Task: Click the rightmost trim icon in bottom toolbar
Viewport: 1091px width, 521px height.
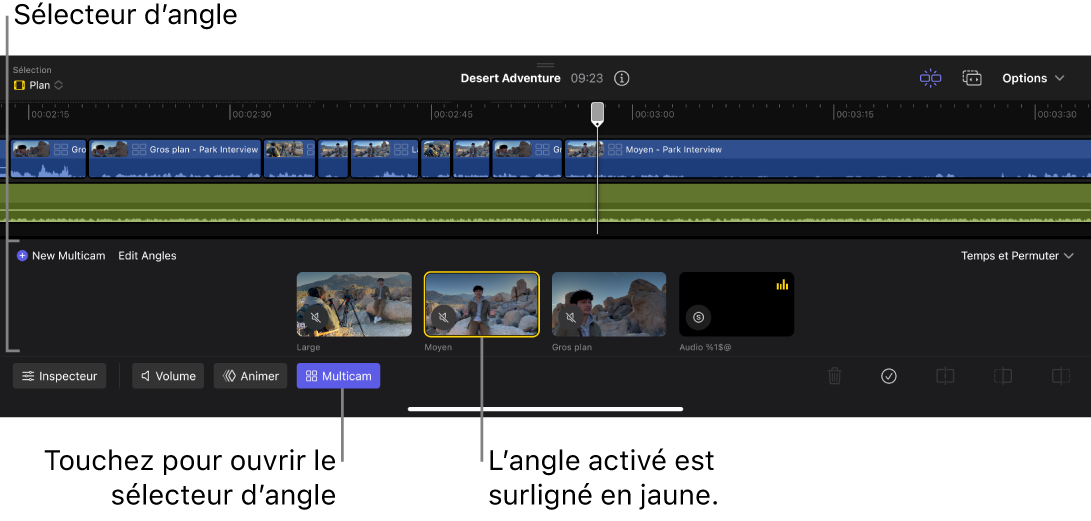Action: [x=1061, y=376]
